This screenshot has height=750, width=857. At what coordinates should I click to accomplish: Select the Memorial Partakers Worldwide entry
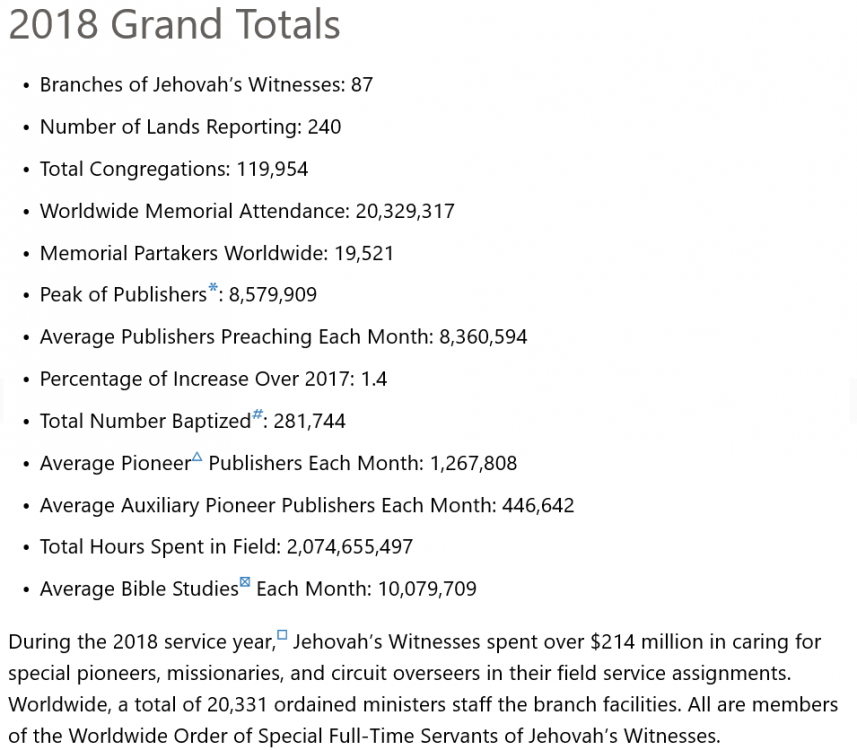coord(217,253)
